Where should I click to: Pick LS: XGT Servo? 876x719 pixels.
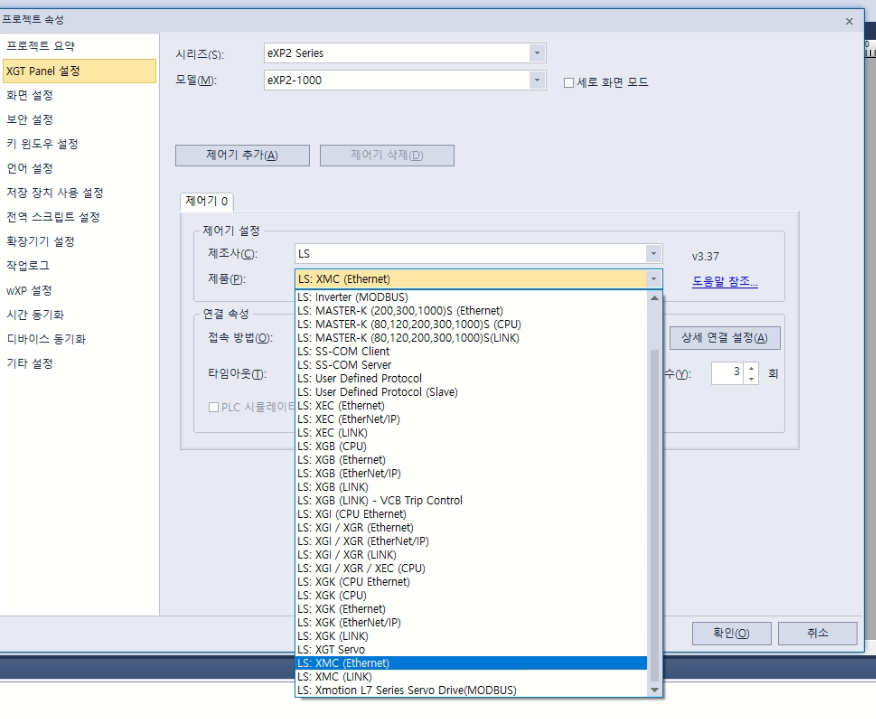[x=471, y=650]
